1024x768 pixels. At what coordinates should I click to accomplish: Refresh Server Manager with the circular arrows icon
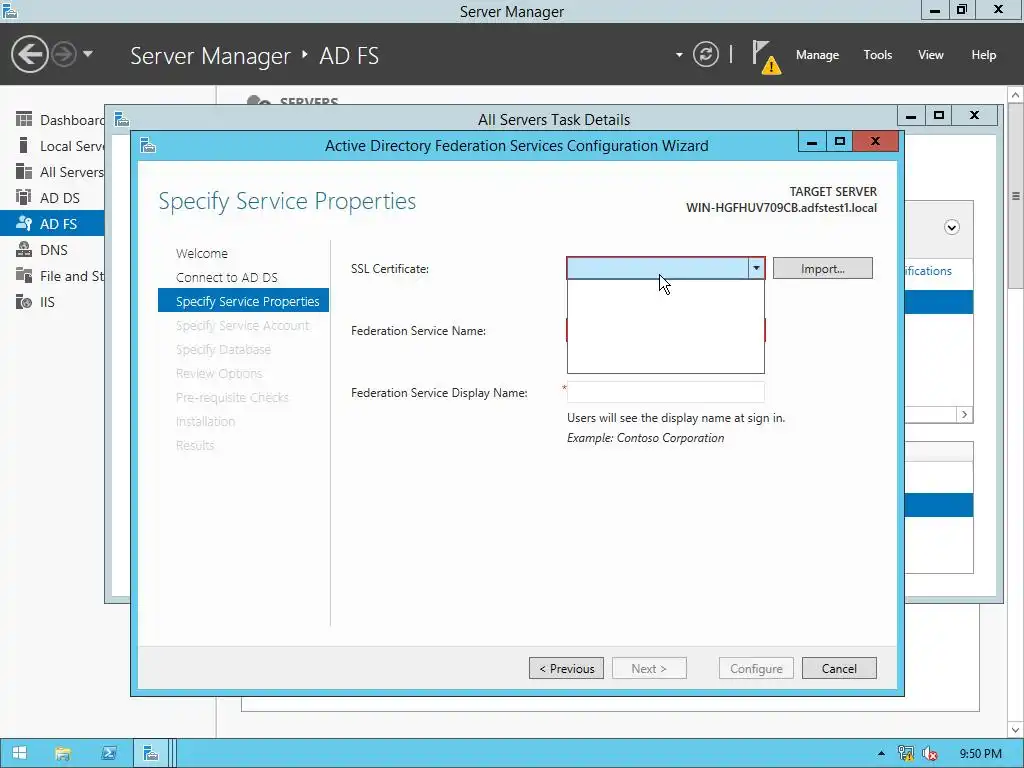(706, 54)
